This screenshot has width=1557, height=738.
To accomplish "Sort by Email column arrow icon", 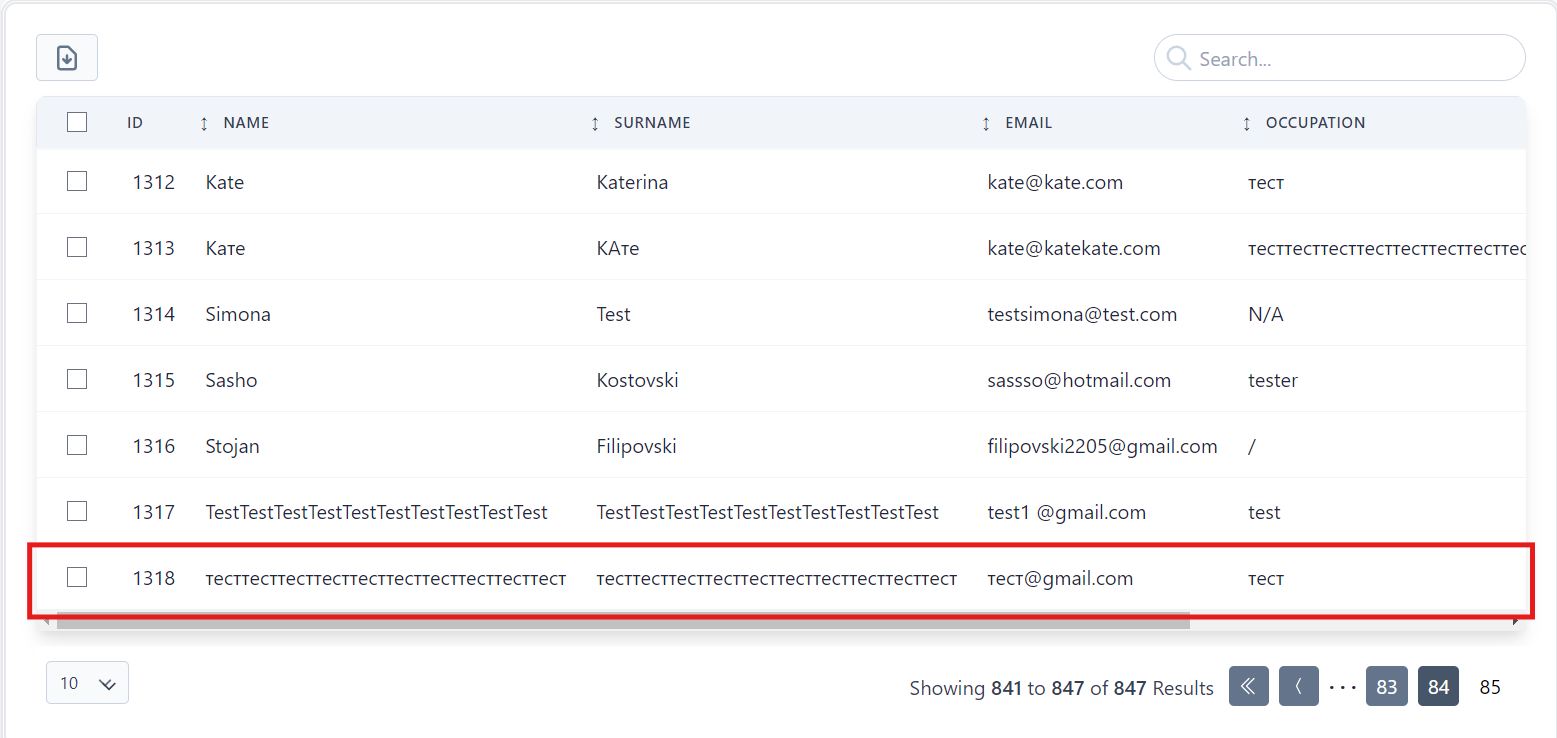I will coord(986,123).
